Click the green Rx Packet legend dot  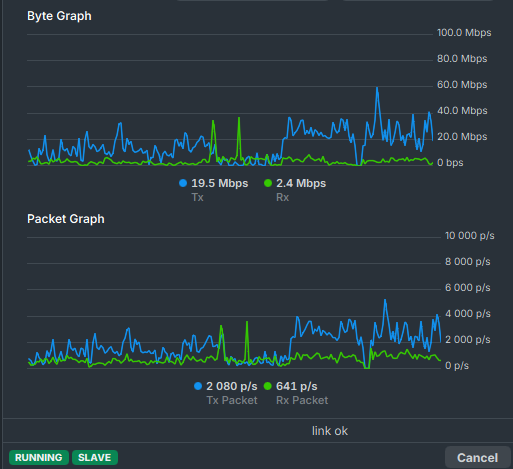[x=268, y=386]
